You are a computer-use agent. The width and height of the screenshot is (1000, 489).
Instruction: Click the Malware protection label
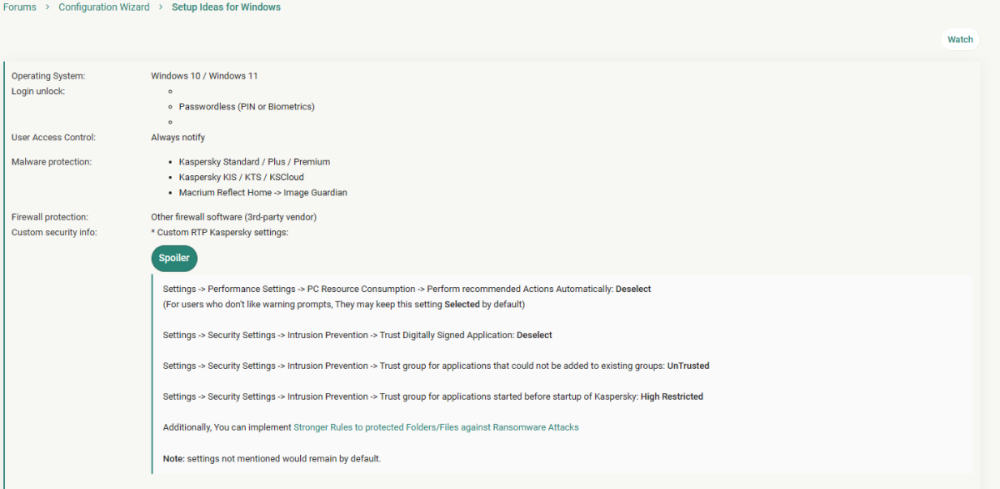52,162
